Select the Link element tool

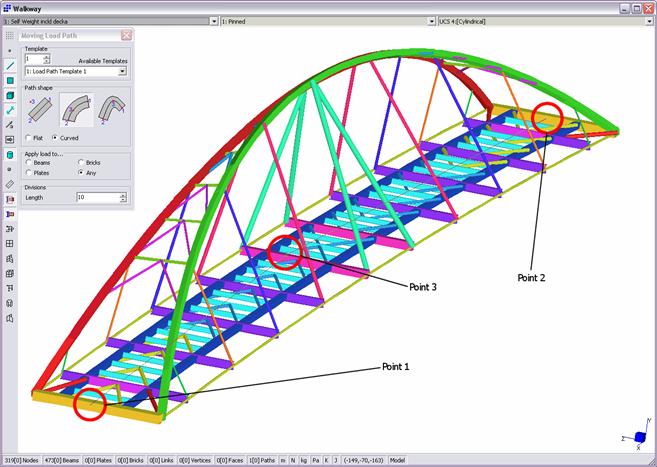pos(10,110)
